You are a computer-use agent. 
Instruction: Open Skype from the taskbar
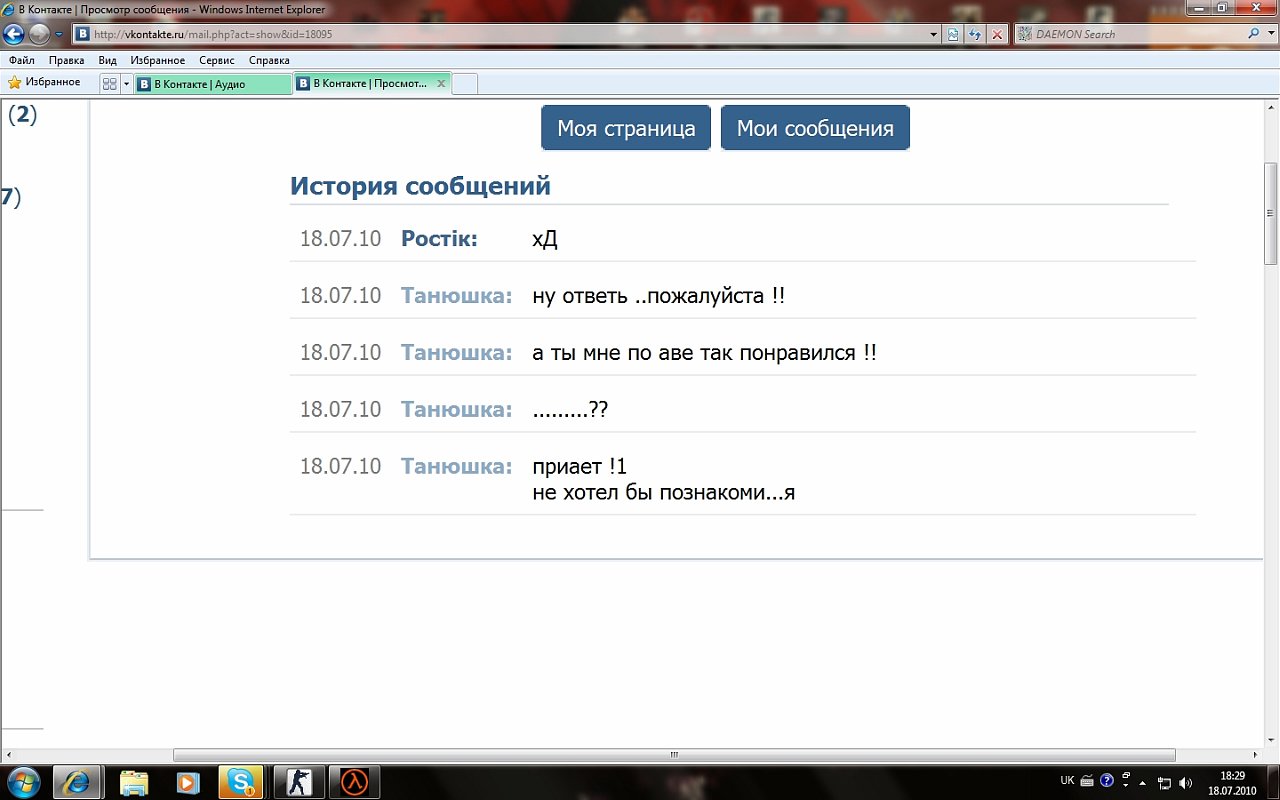[240, 782]
